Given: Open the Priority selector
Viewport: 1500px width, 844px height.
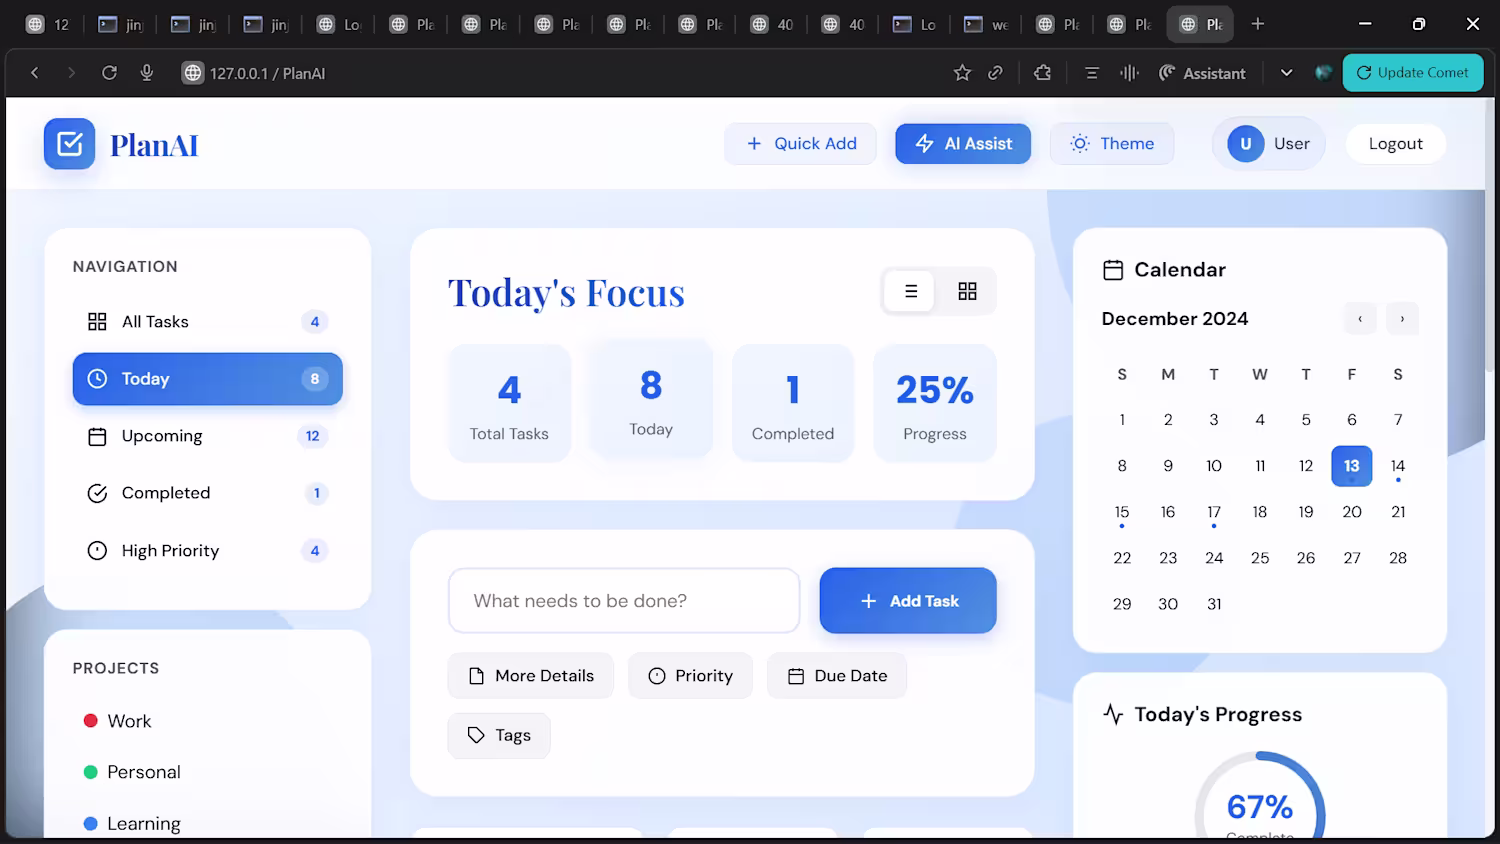Looking at the screenshot, I should click(x=690, y=676).
